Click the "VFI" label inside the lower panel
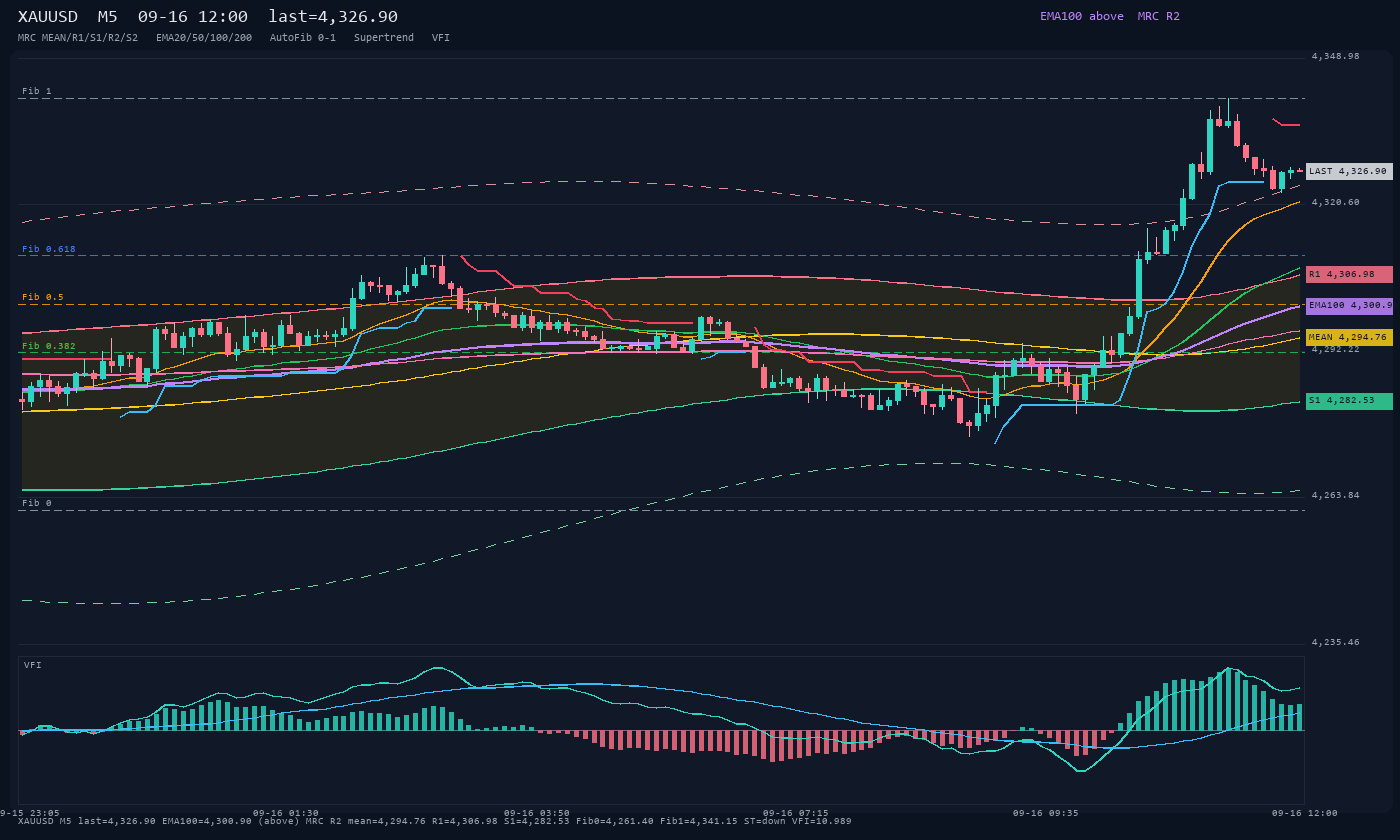Image resolution: width=1400 pixels, height=840 pixels. [33, 665]
